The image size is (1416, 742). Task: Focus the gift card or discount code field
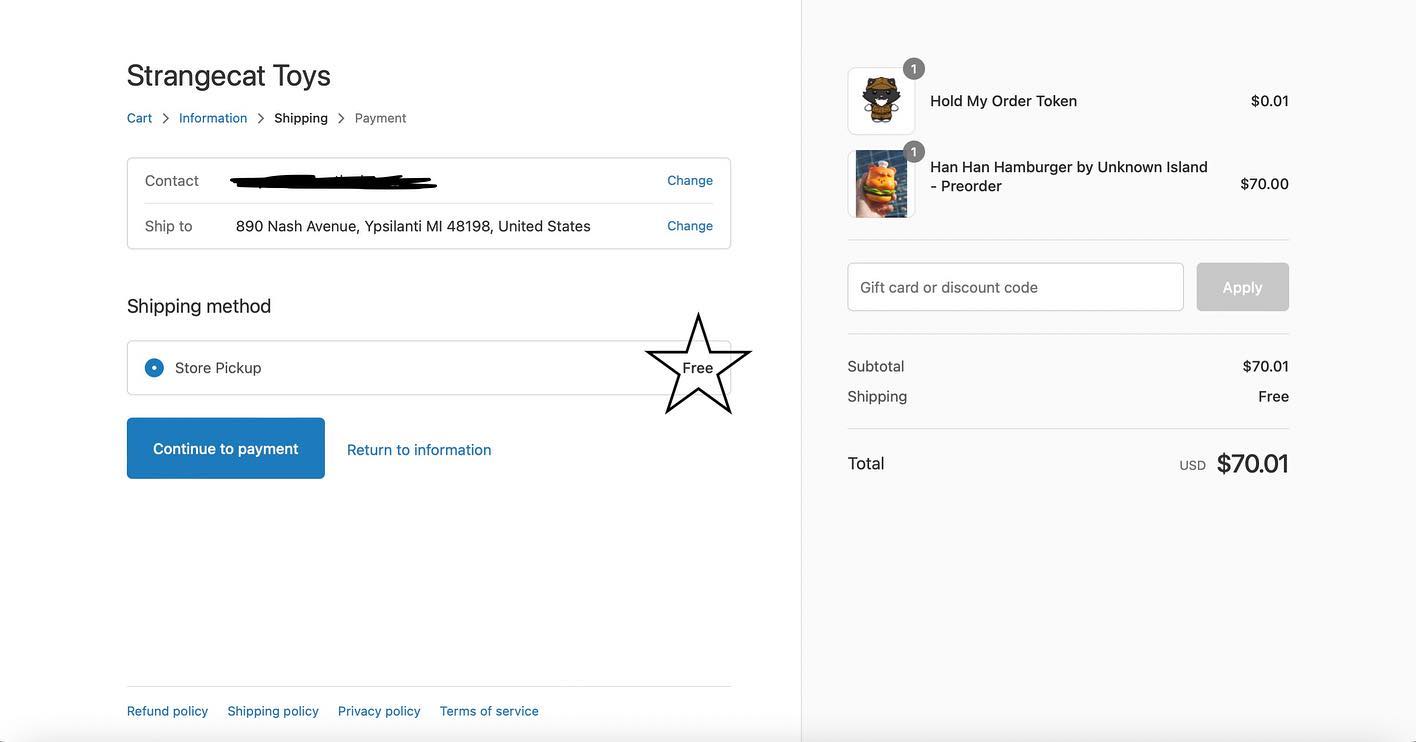1016,287
